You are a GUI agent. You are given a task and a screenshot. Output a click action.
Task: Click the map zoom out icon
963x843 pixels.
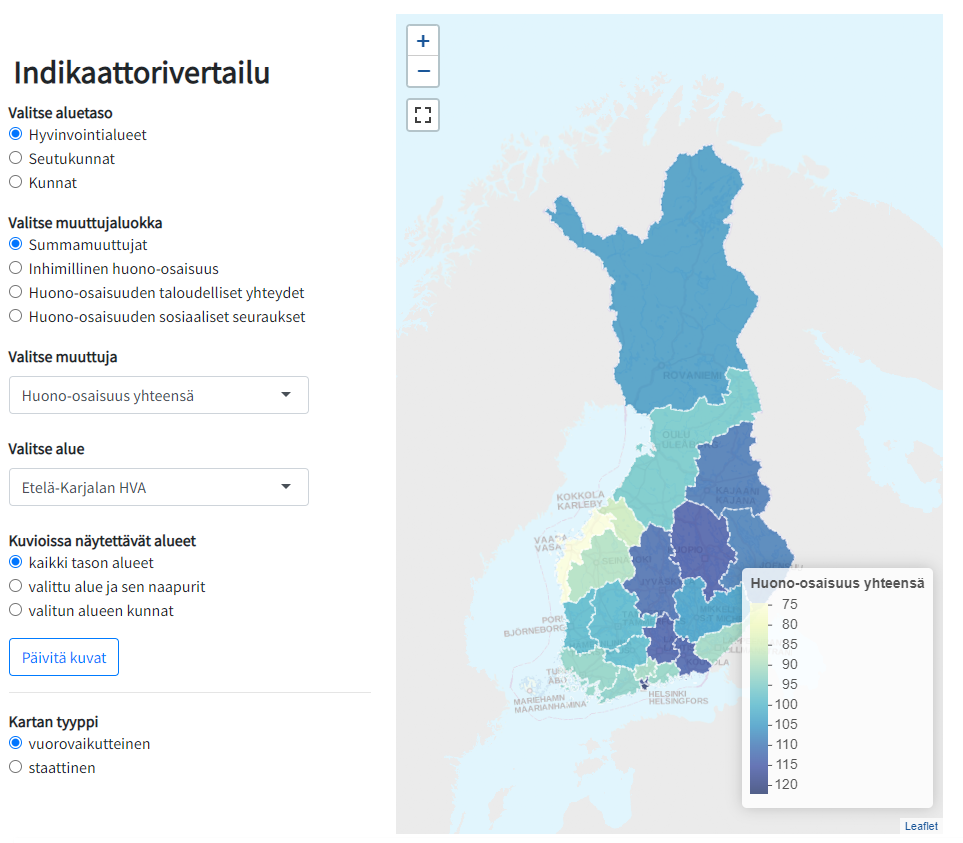[423, 71]
